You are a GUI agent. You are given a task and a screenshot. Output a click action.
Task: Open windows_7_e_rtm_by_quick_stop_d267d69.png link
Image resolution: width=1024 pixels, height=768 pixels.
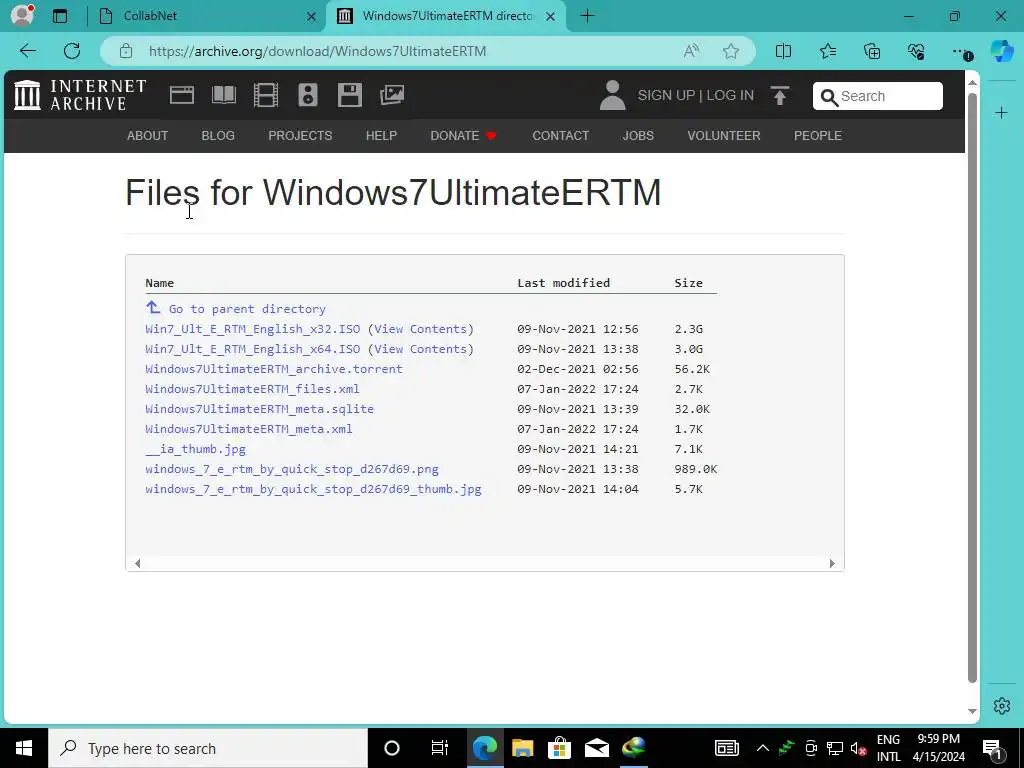292,469
